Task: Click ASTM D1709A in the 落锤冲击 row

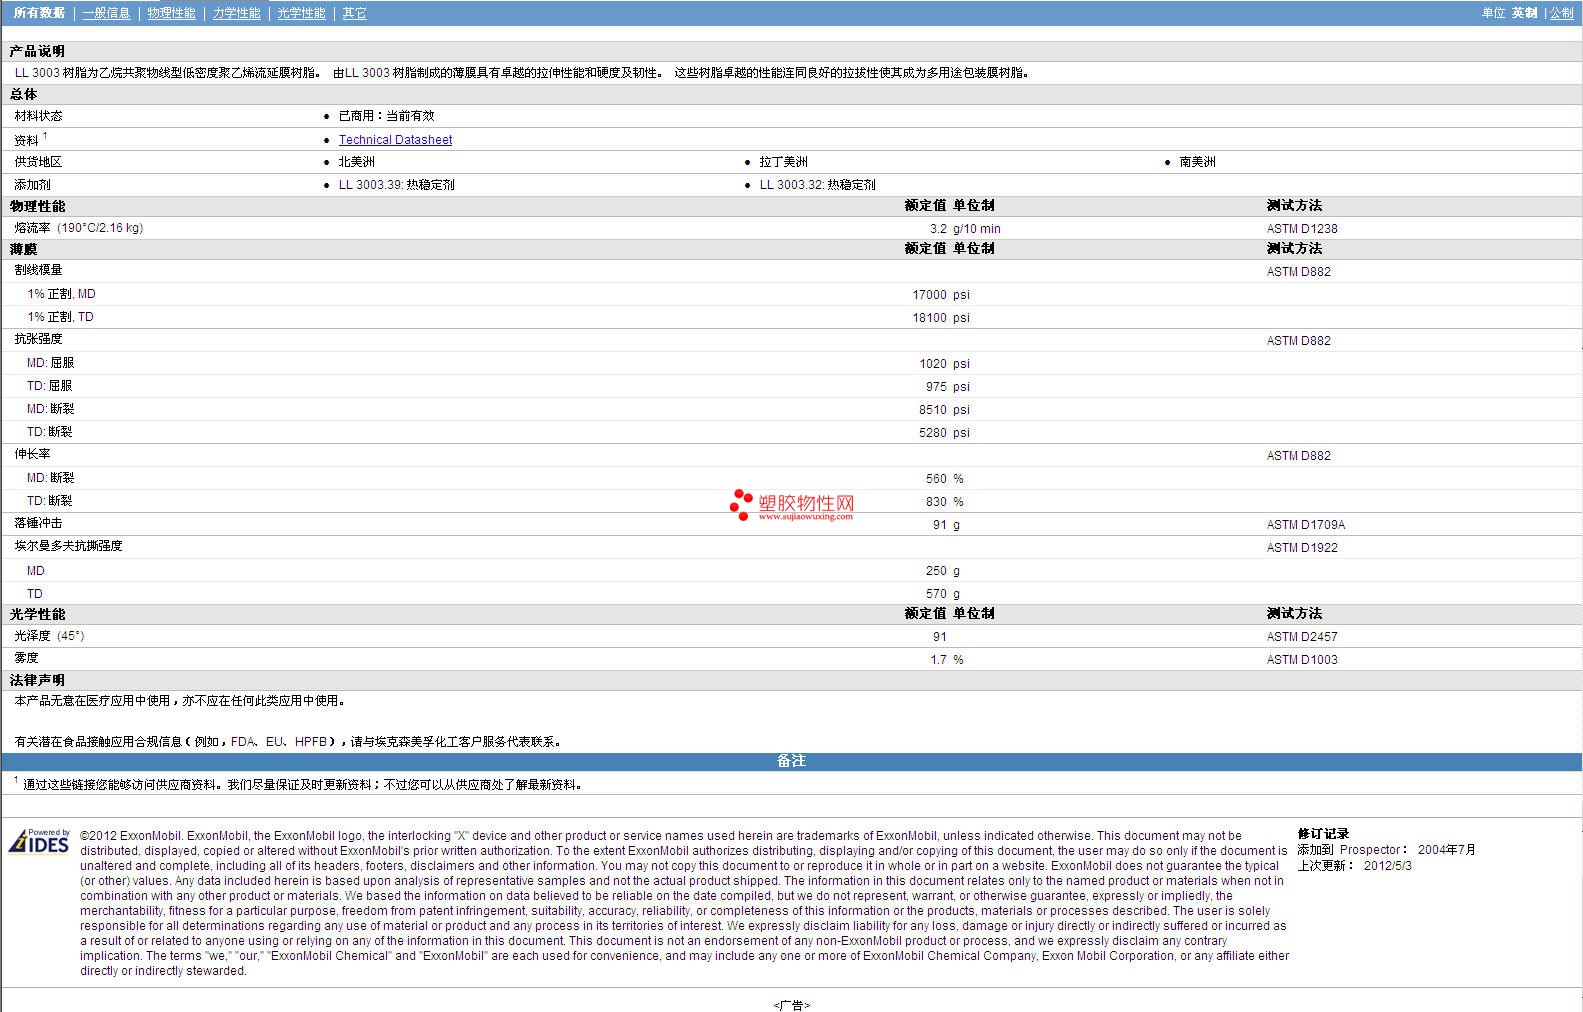Action: point(1305,525)
